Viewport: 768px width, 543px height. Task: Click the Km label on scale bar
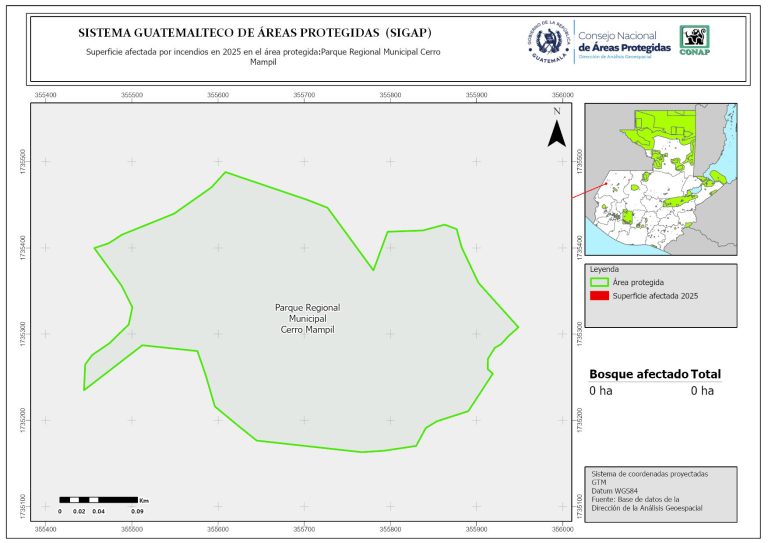point(144,498)
